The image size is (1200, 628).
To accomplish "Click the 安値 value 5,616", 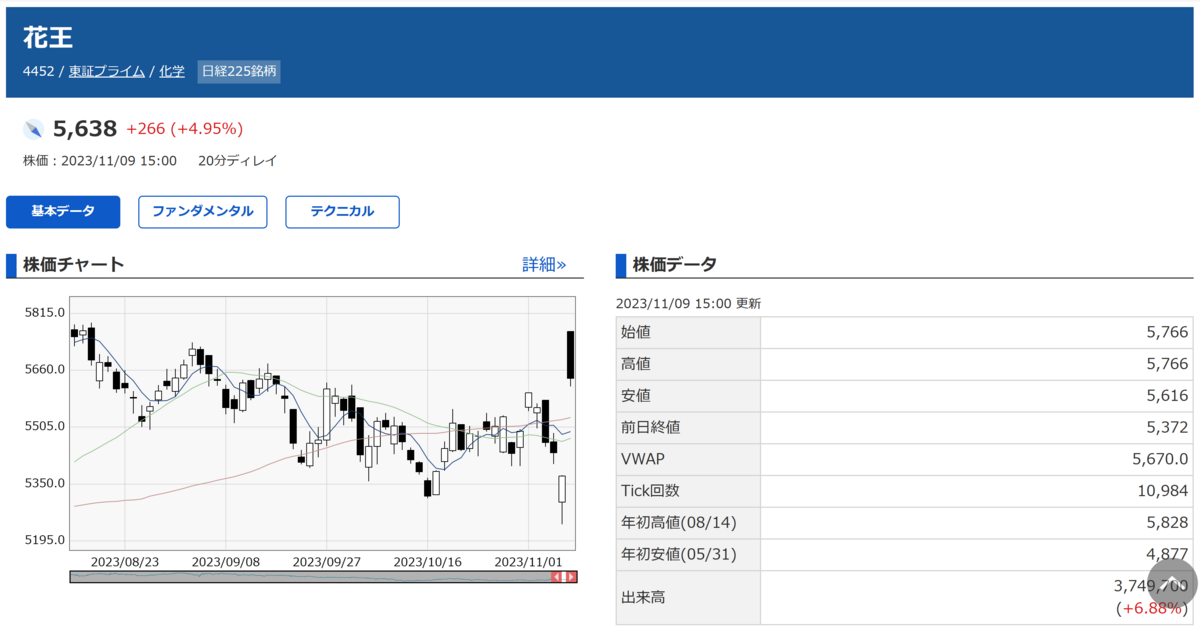I will tap(1167, 397).
